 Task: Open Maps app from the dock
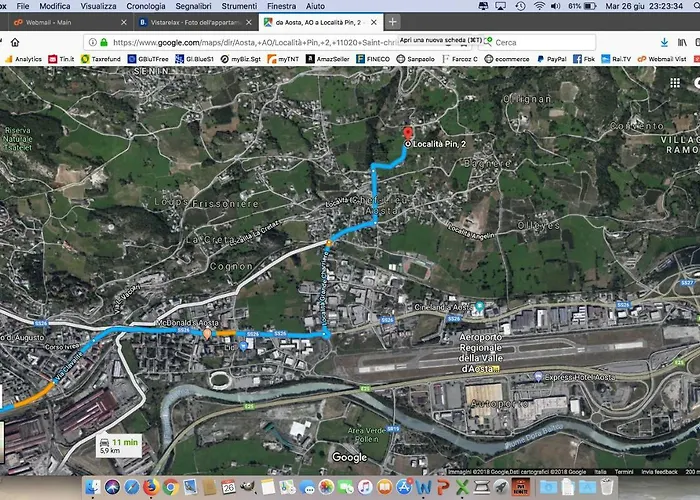click(x=287, y=487)
